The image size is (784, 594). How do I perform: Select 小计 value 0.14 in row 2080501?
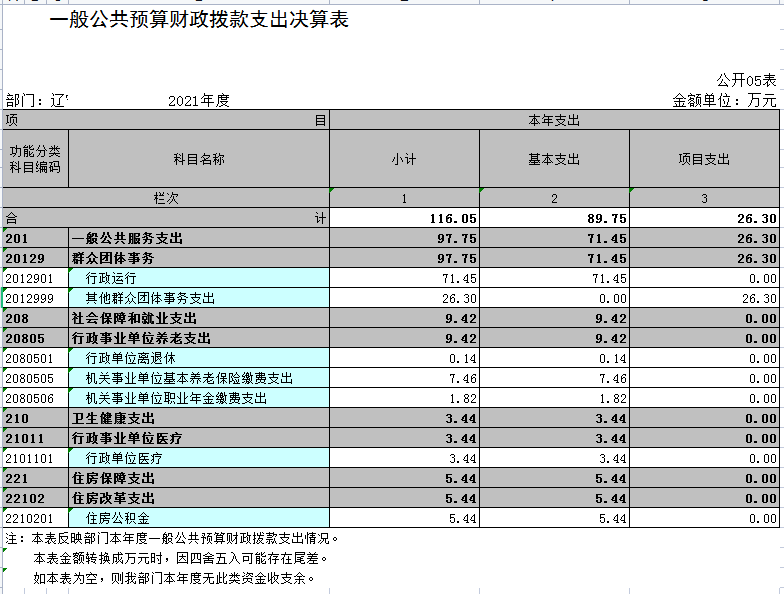404,358
